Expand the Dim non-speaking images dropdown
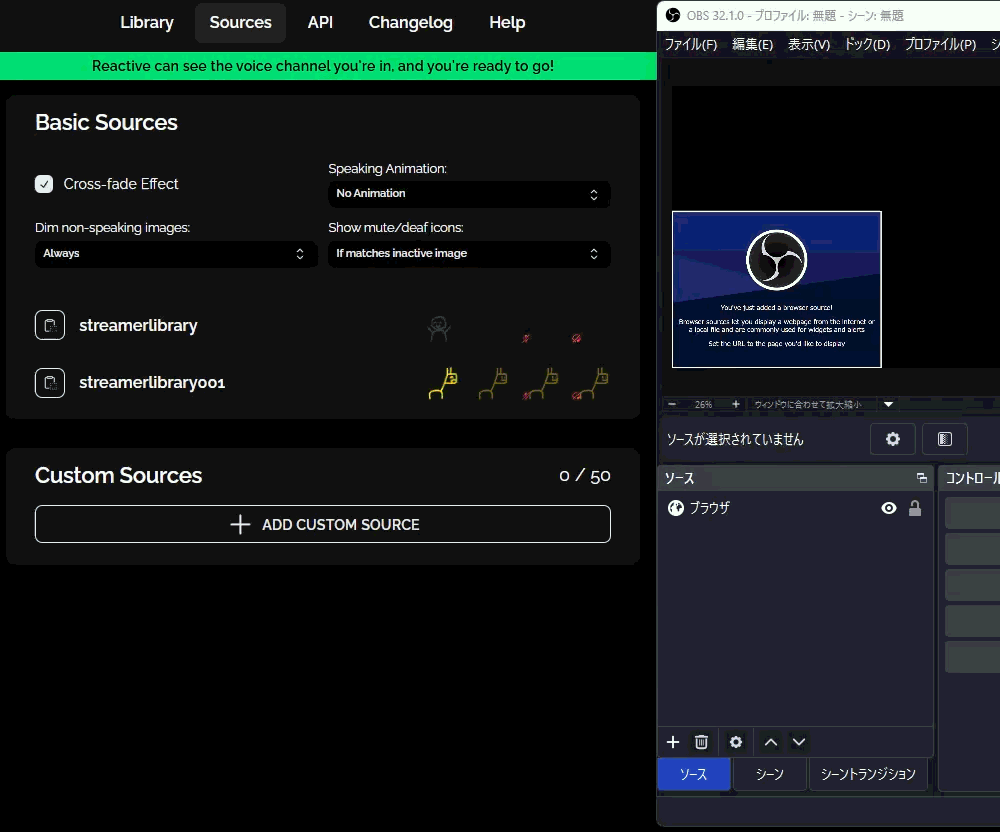The width and height of the screenshot is (1000, 832). [x=175, y=254]
